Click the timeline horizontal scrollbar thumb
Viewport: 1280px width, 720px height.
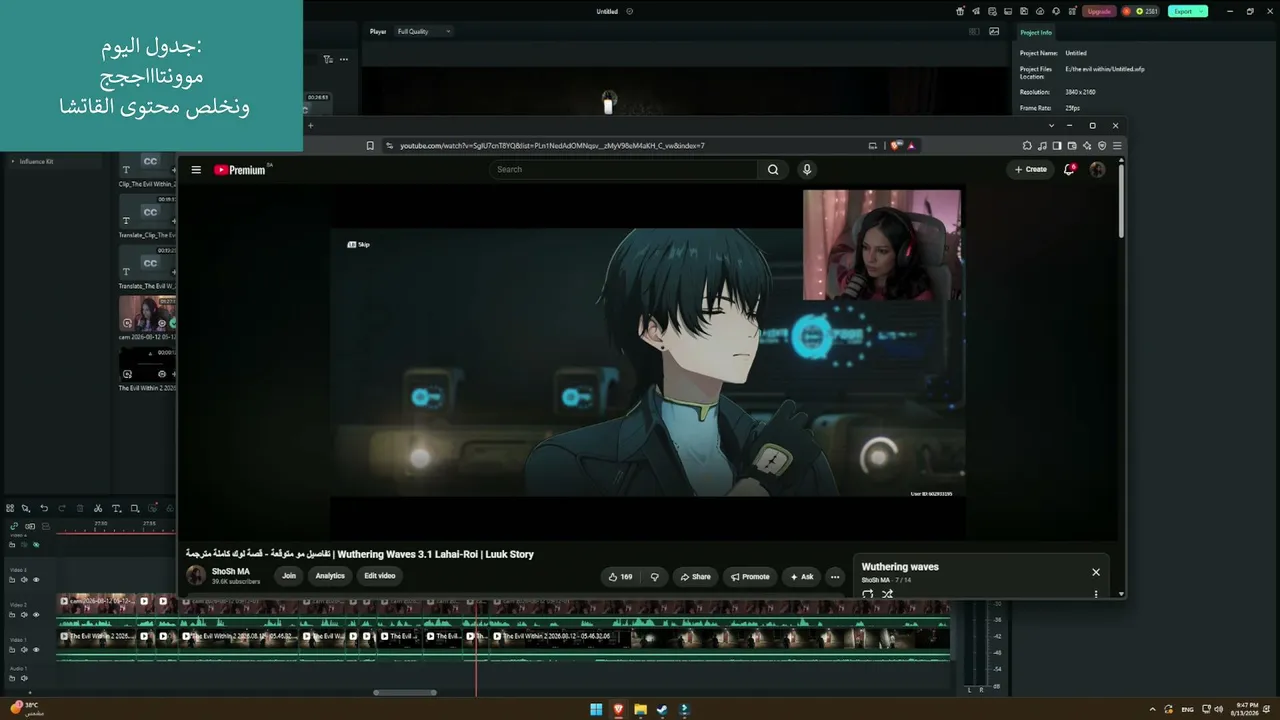[405, 692]
